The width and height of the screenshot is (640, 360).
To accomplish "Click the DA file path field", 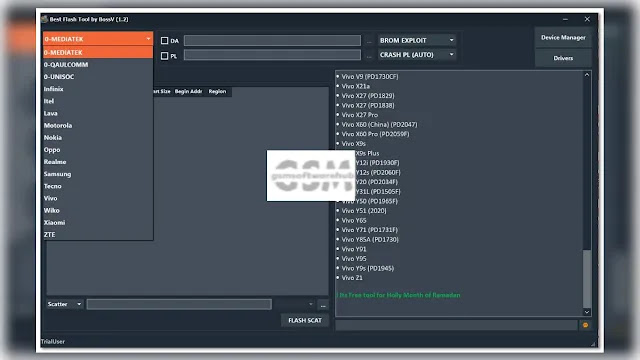I will coord(272,40).
